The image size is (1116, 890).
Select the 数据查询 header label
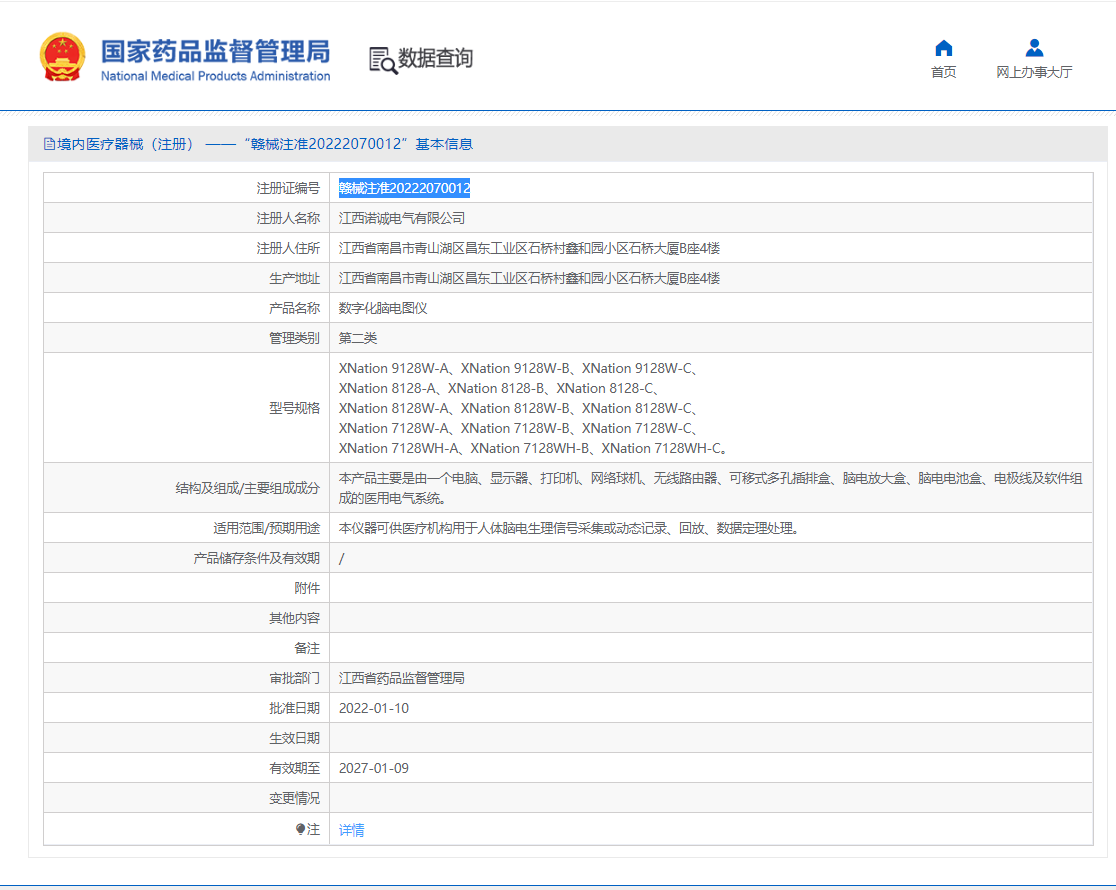(x=435, y=59)
